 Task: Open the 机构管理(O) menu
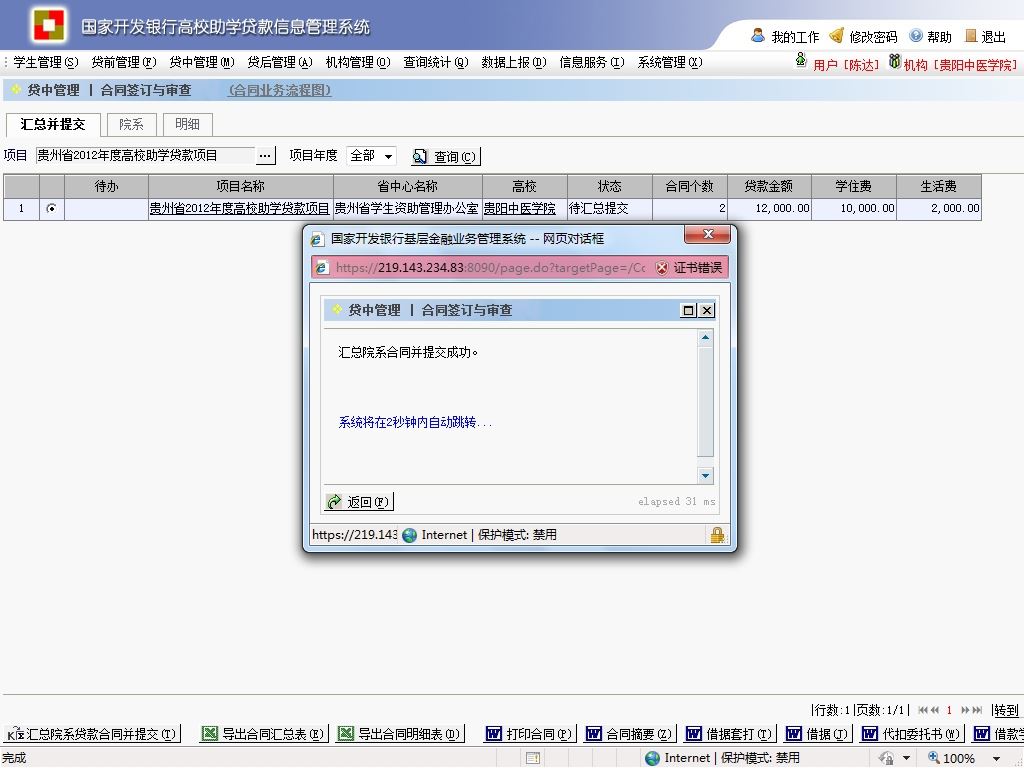point(358,63)
